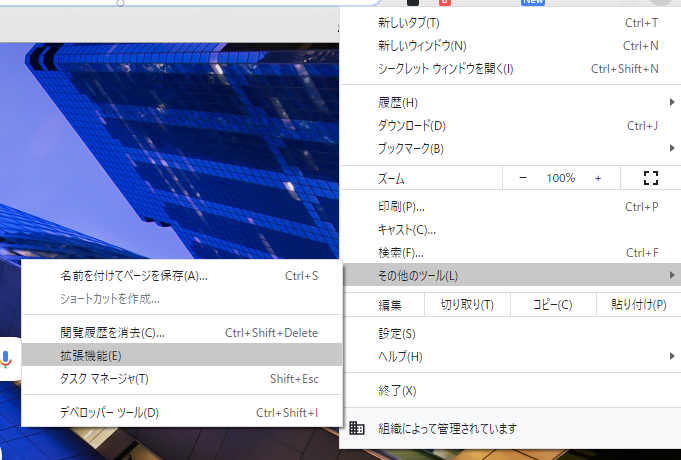The width and height of the screenshot is (681, 460).
Task: Decrease zoom with the minus button
Action: coord(523,178)
